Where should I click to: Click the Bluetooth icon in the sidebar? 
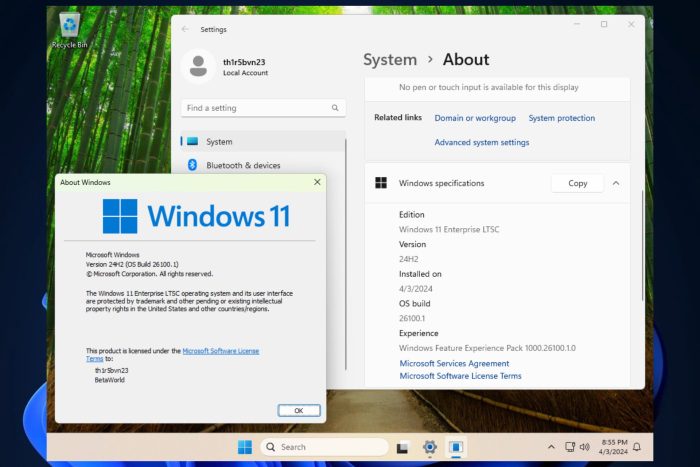[x=192, y=165]
